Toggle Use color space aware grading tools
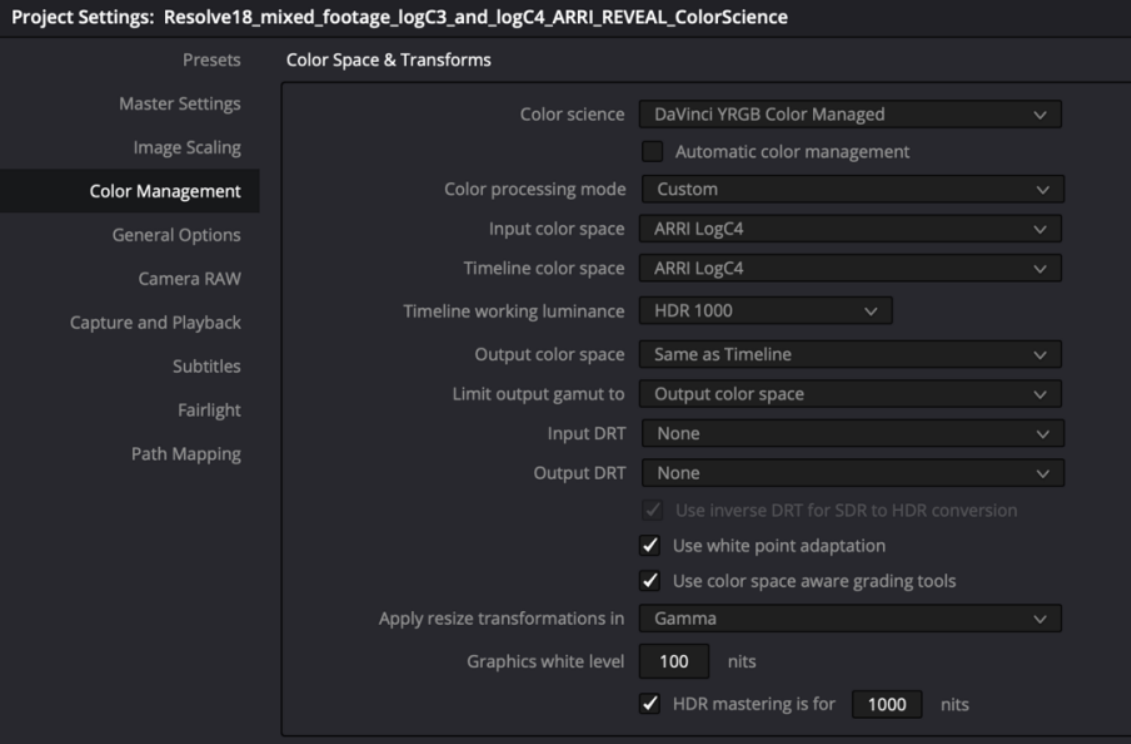The width and height of the screenshot is (1131, 744). [650, 581]
